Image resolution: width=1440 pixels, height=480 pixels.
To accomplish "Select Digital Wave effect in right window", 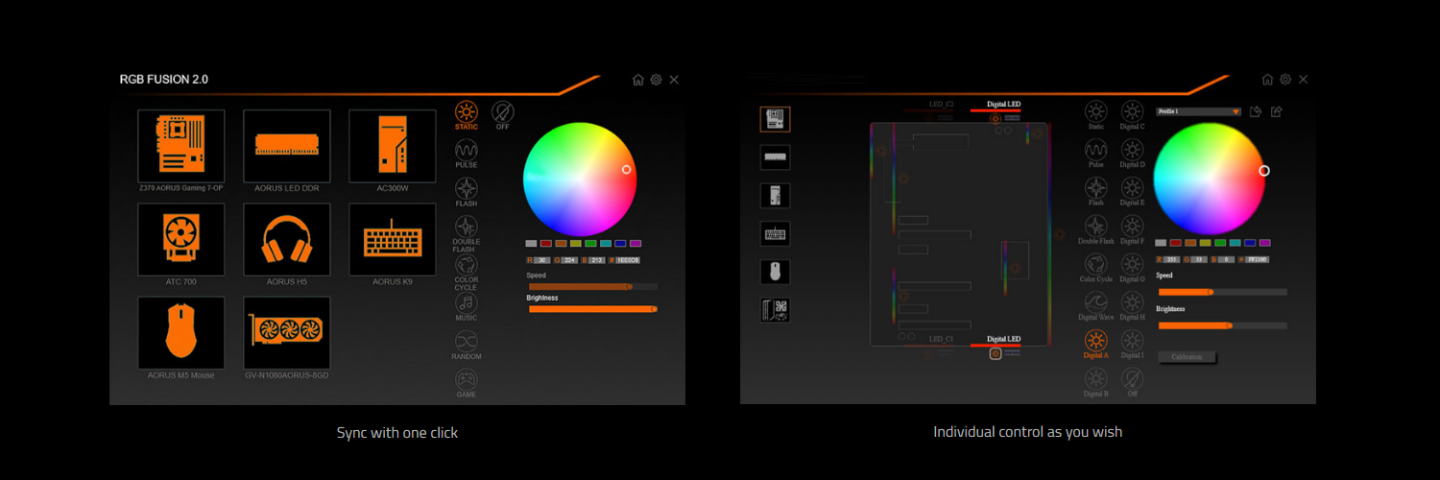I will pyautogui.click(x=1096, y=303).
